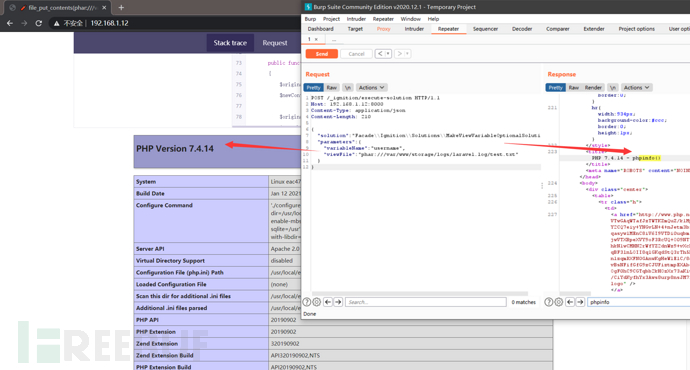Close Repeater tab 1
690x370 pixels.
coord(316,39)
